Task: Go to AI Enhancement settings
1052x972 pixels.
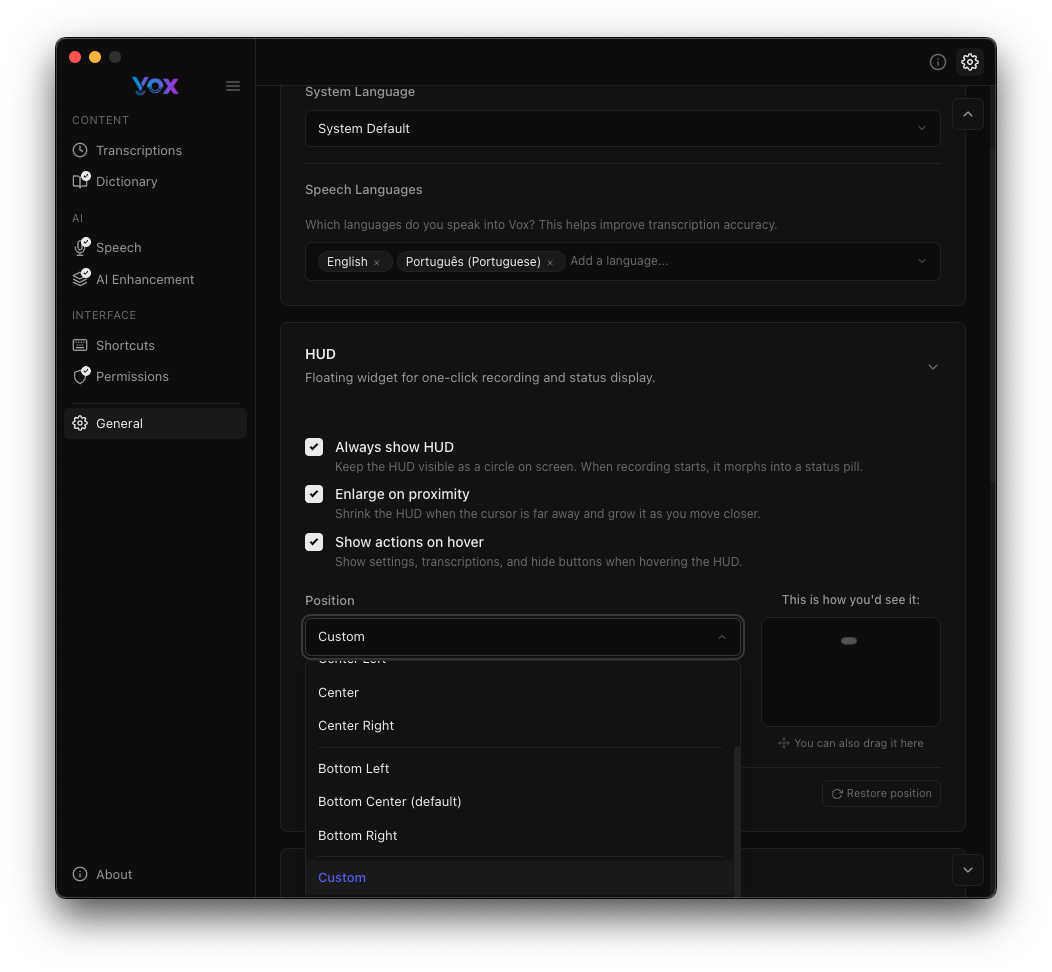Action: coord(144,279)
